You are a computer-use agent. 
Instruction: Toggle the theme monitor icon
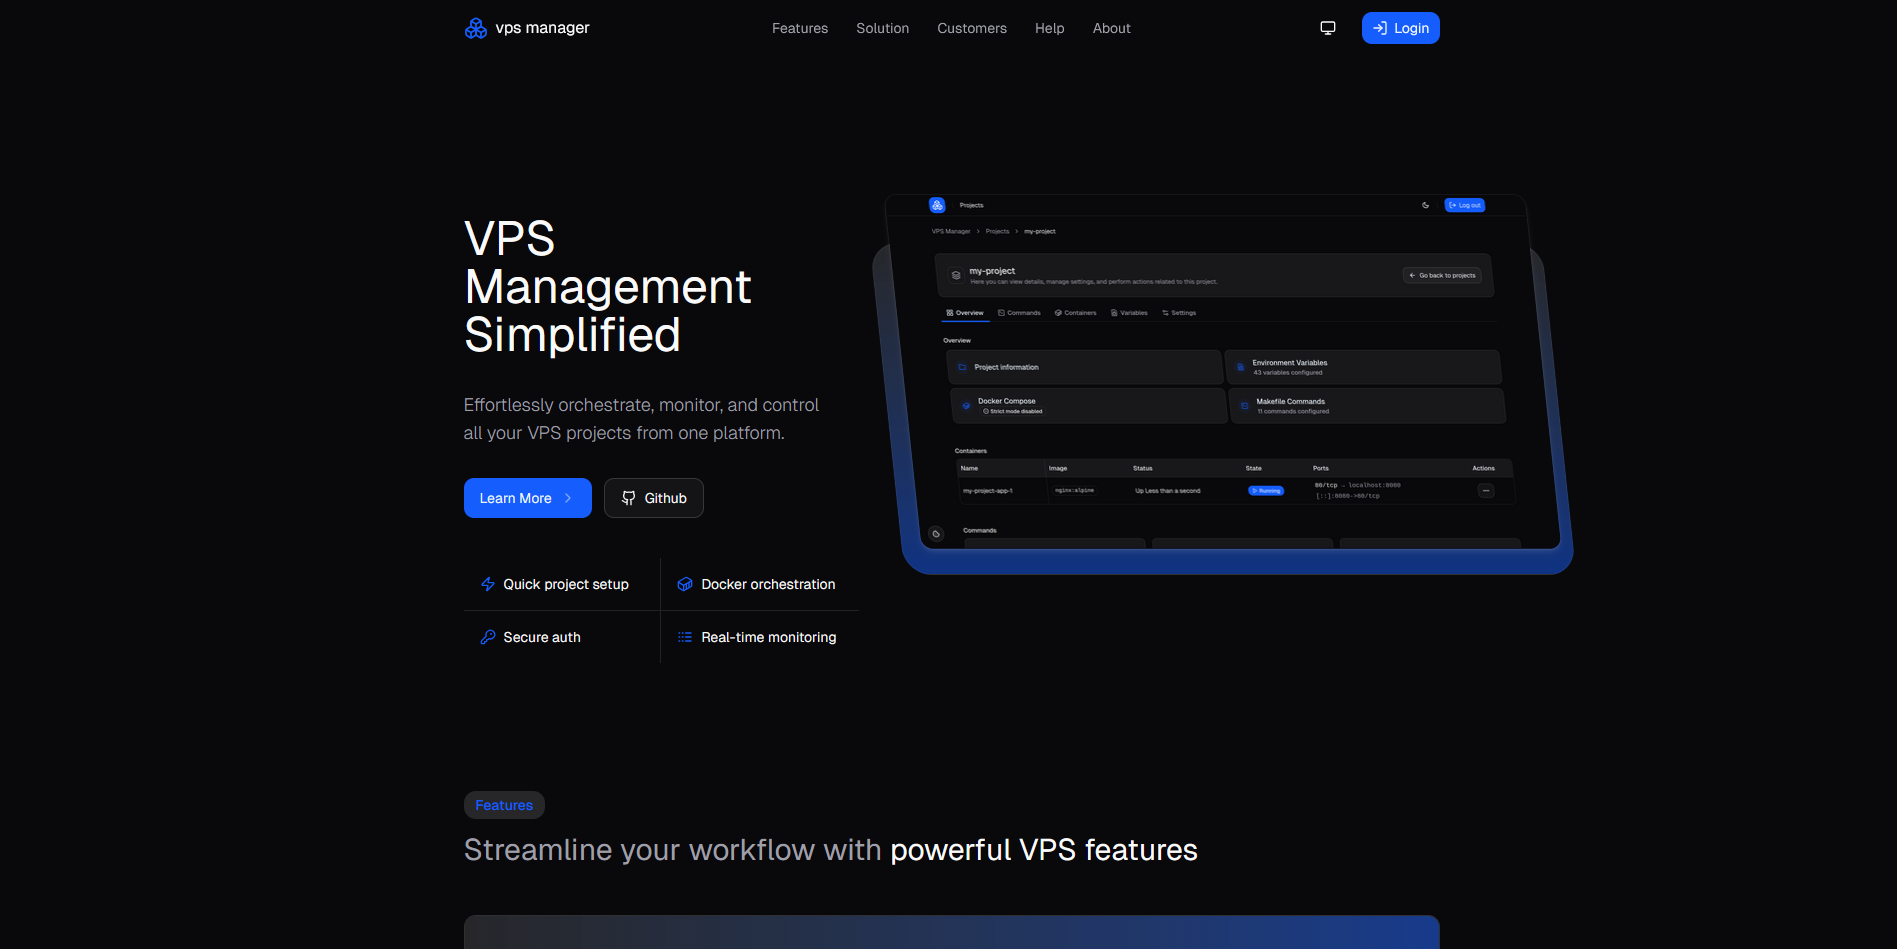tap(1328, 28)
